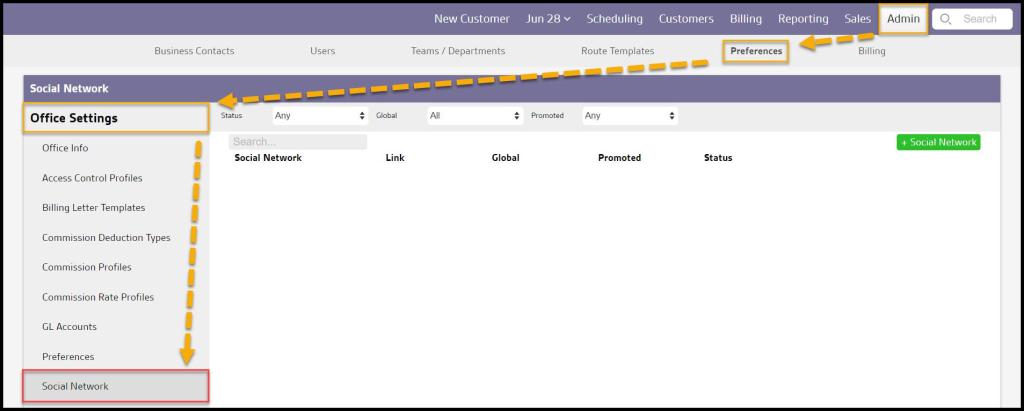
Task: Open the Route Templates tab
Action: (617, 51)
